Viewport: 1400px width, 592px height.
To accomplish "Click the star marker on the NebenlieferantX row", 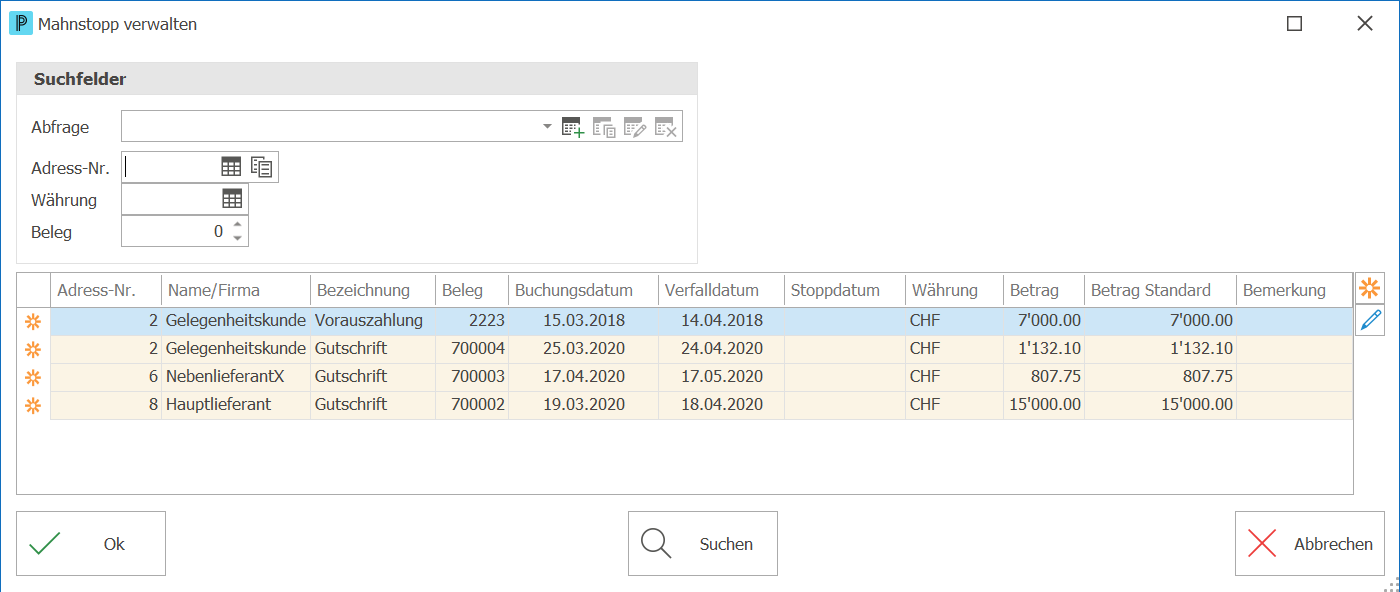I will click(33, 377).
